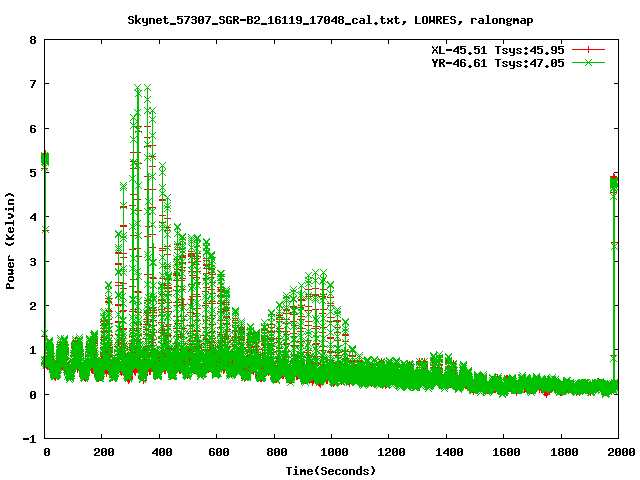This screenshot has width=640, height=480.
Task: Click the x-axis tick label 600
Action: [218, 452]
